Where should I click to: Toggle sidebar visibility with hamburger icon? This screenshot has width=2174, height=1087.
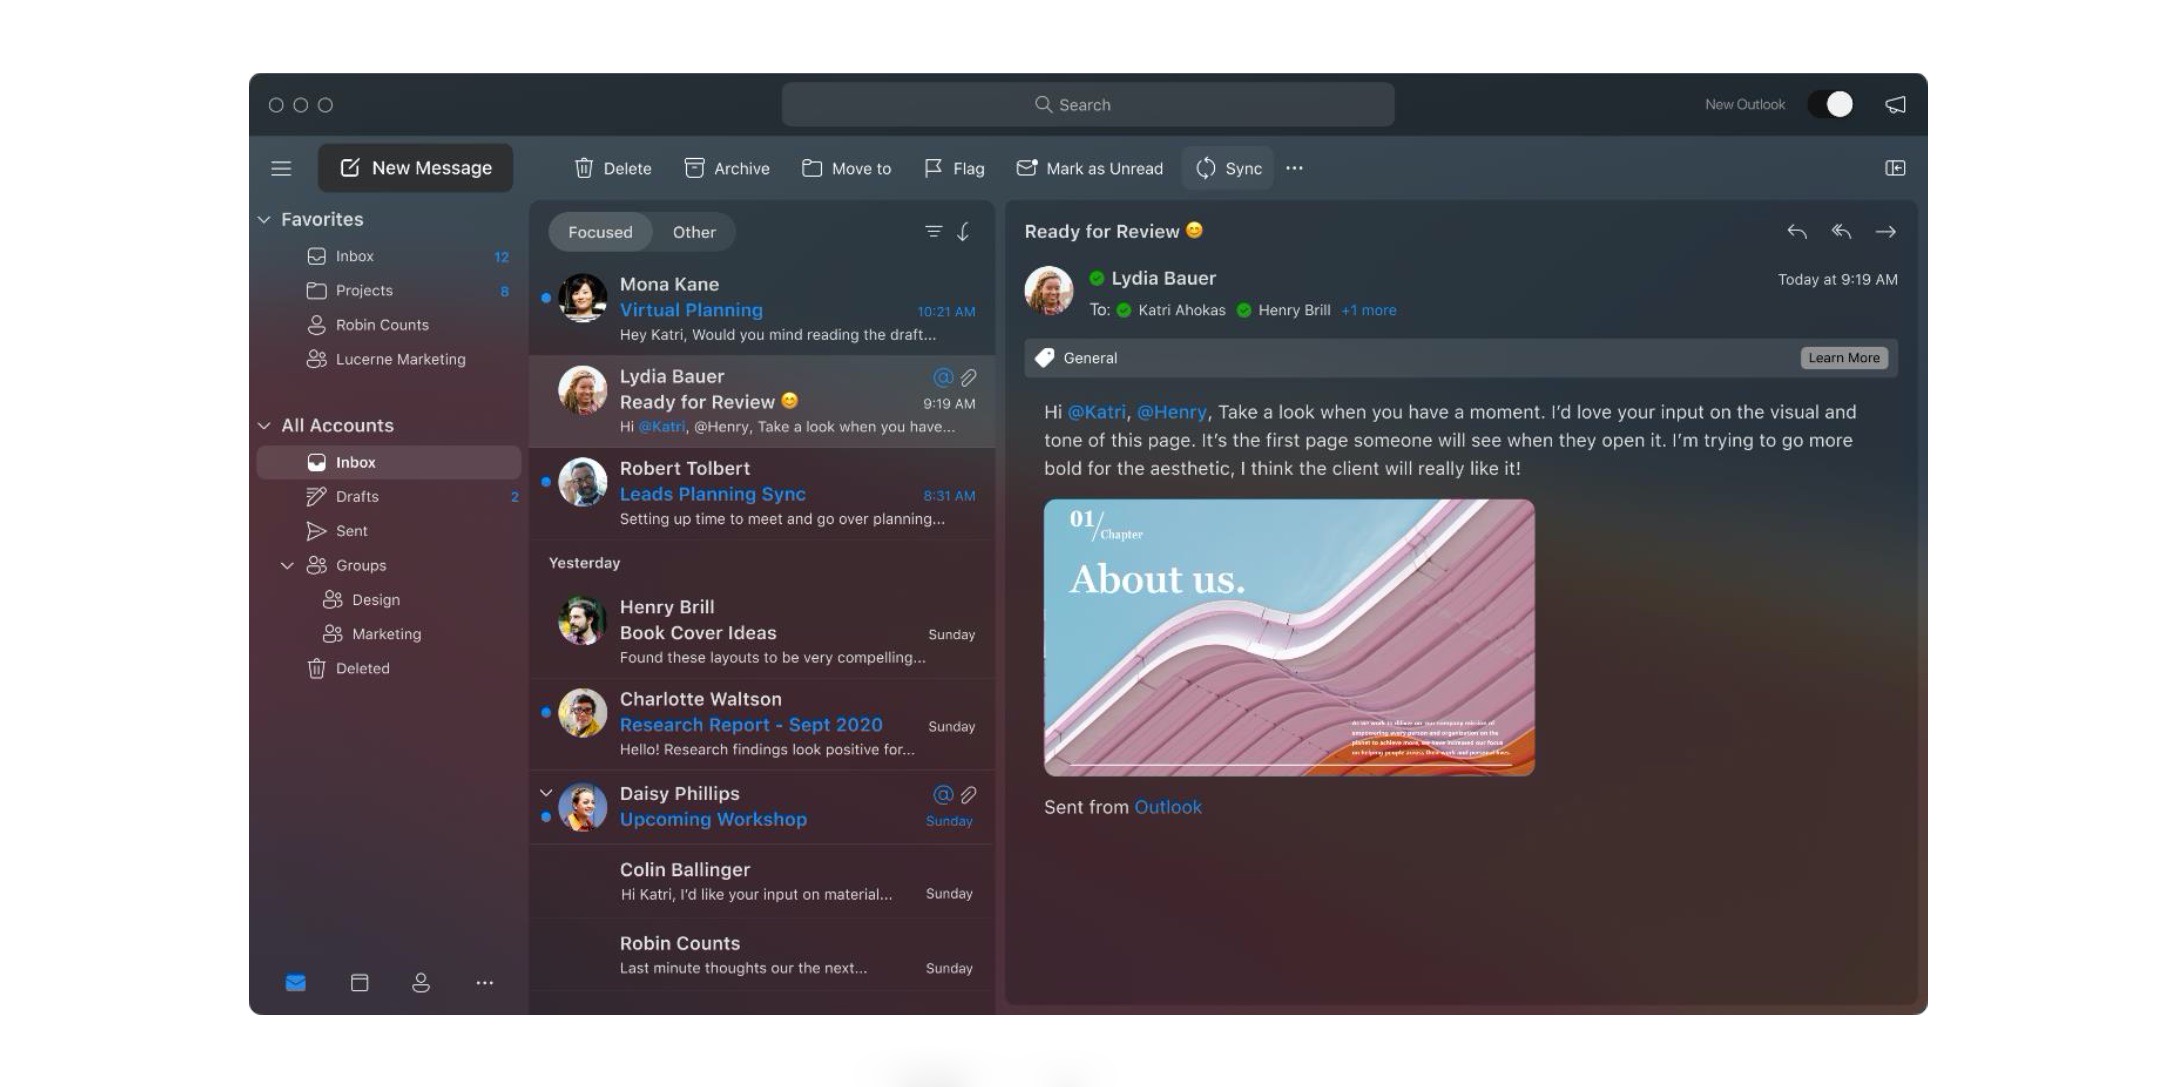[x=280, y=168]
